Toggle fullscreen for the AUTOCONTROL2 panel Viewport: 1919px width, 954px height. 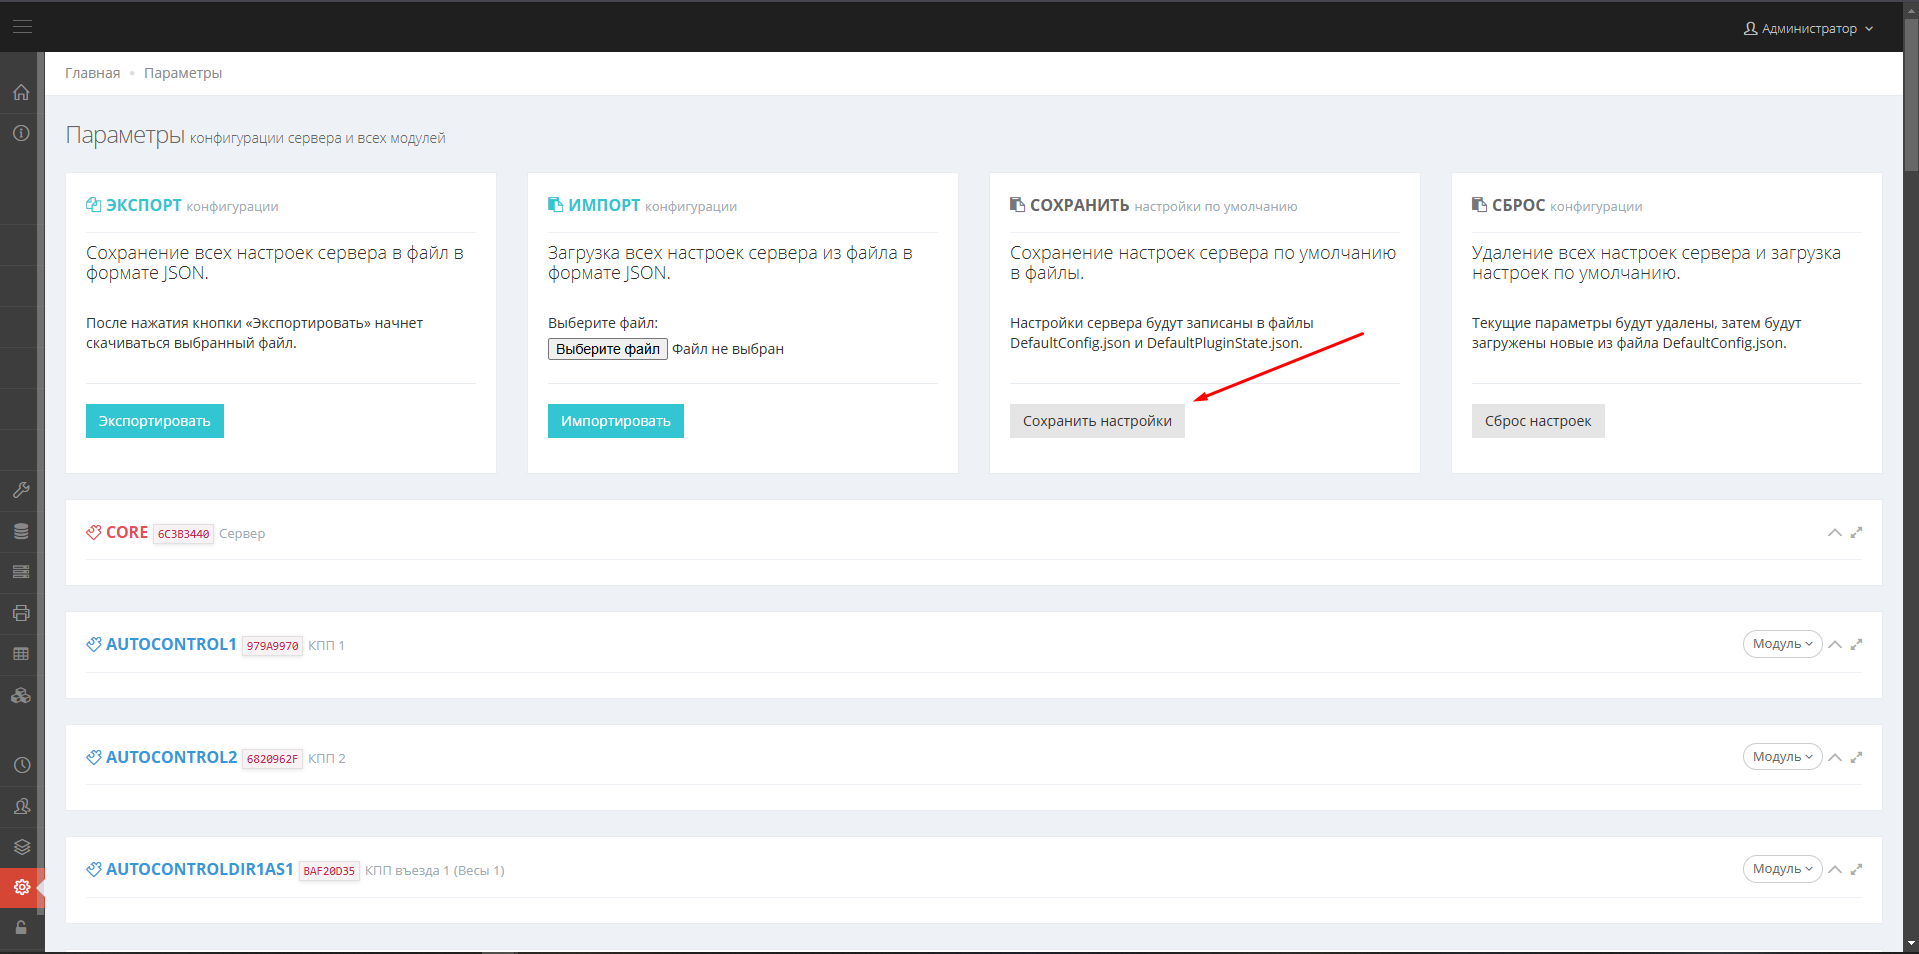click(x=1856, y=757)
